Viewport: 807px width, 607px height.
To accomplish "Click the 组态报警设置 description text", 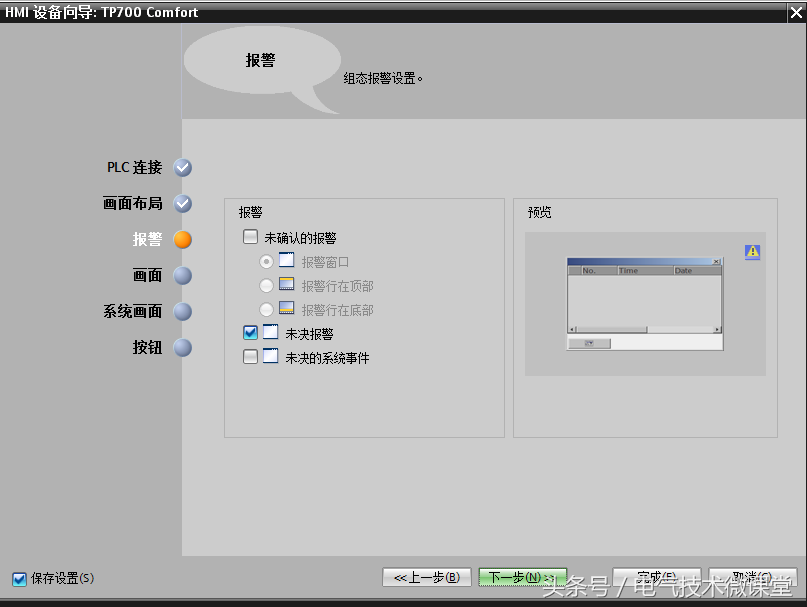I will (x=383, y=79).
